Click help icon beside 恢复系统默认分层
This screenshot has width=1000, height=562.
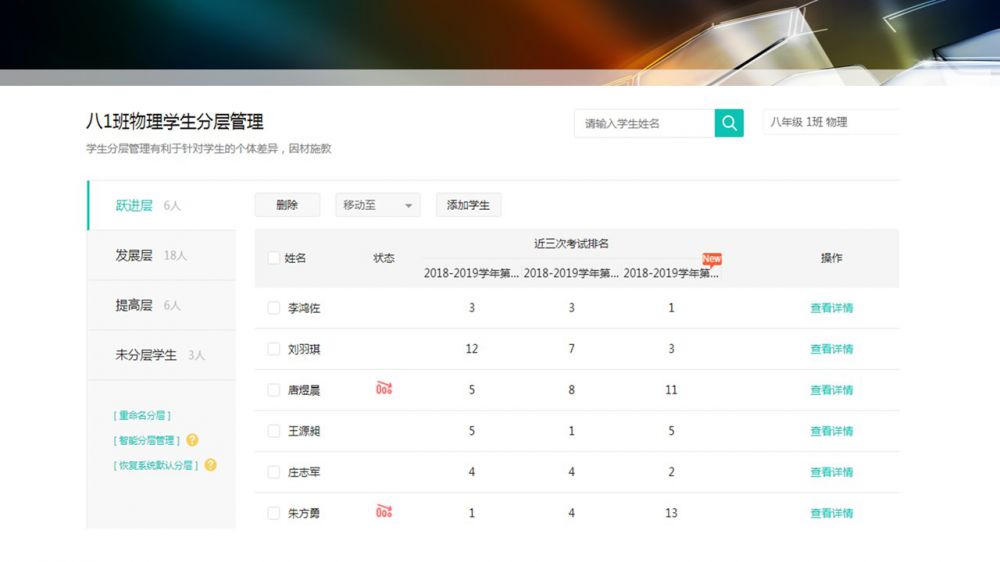pyautogui.click(x=210, y=465)
